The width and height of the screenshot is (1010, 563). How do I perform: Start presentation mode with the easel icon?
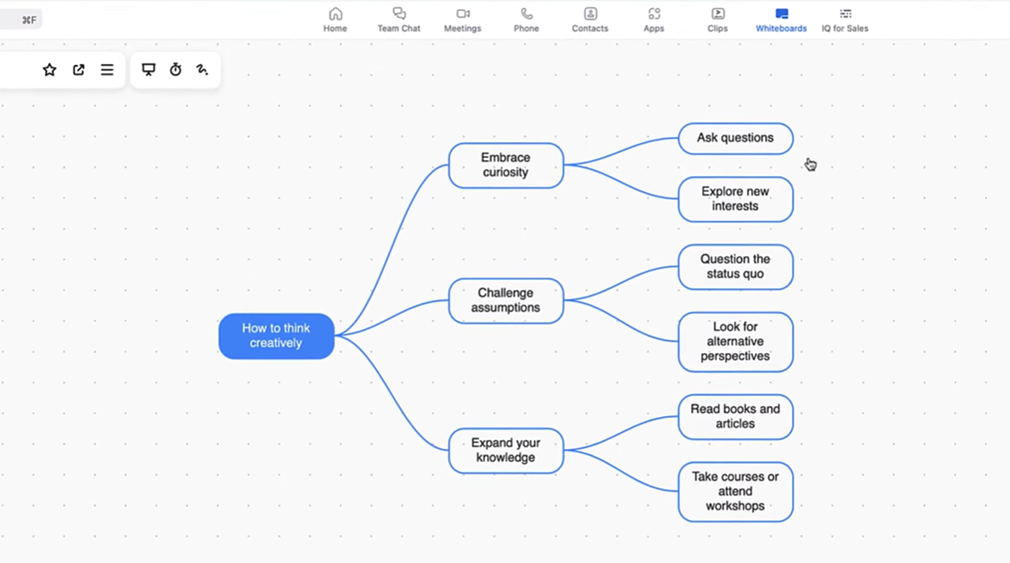point(149,70)
